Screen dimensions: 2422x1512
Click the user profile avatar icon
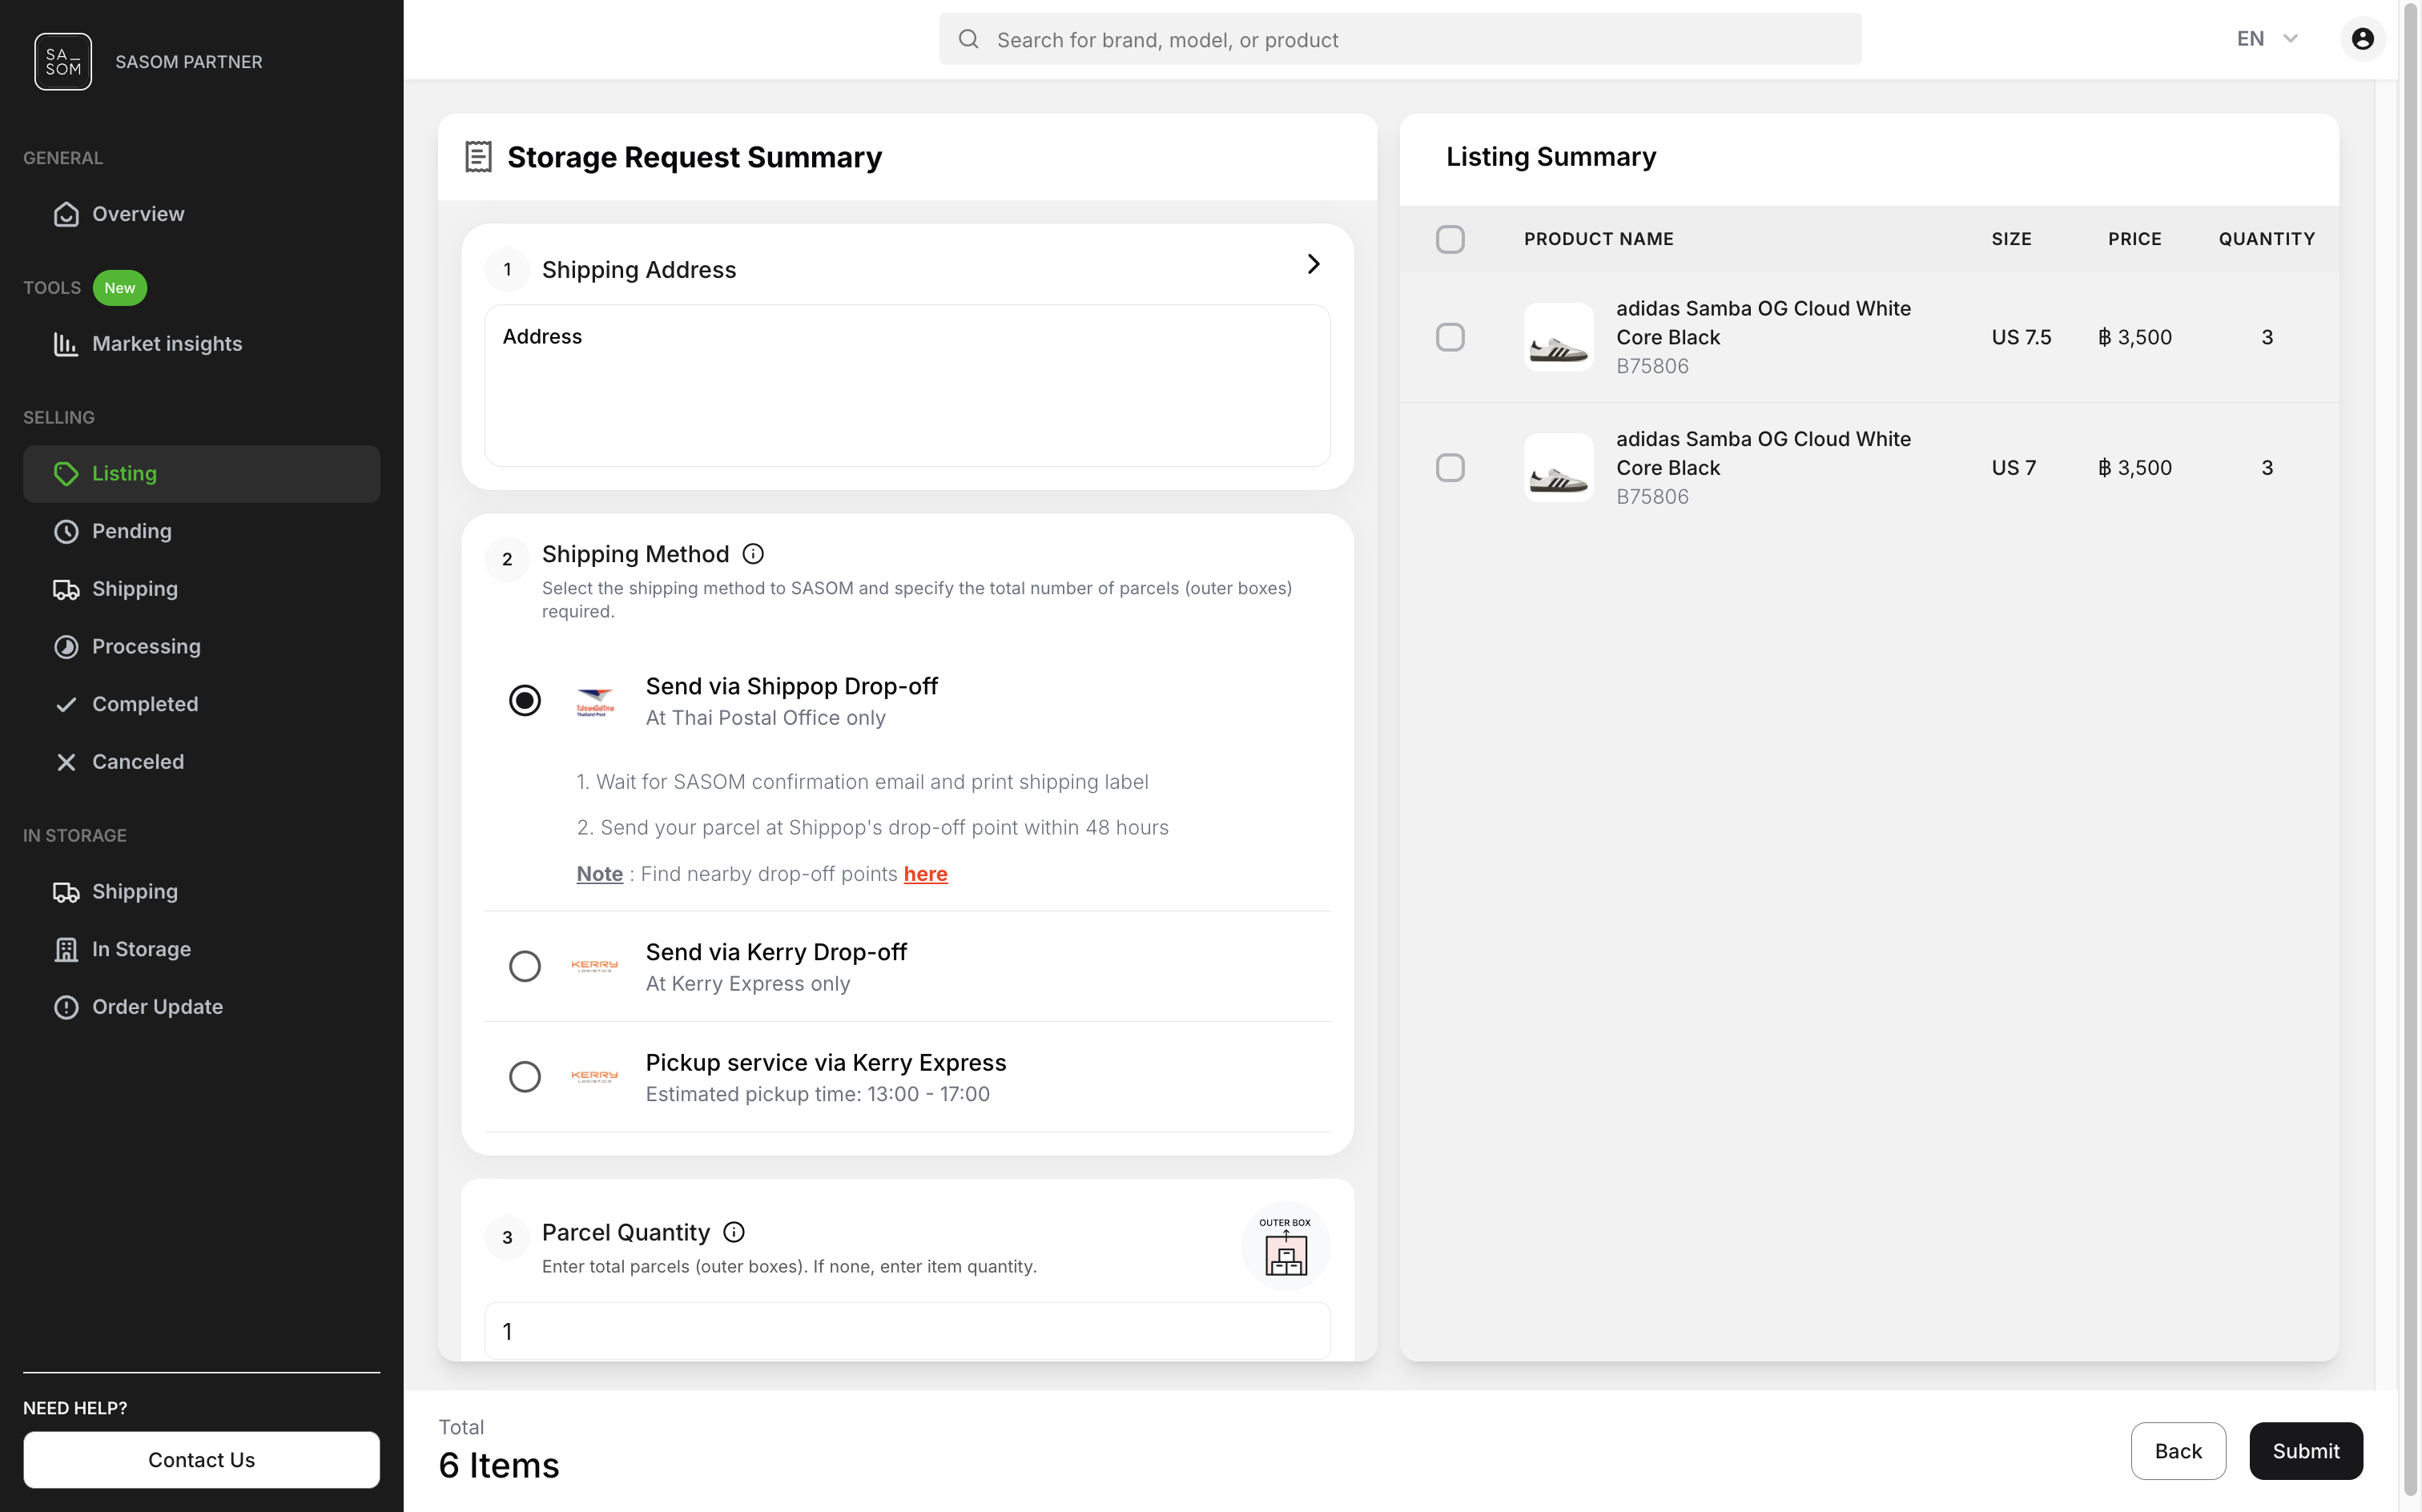[2361, 38]
